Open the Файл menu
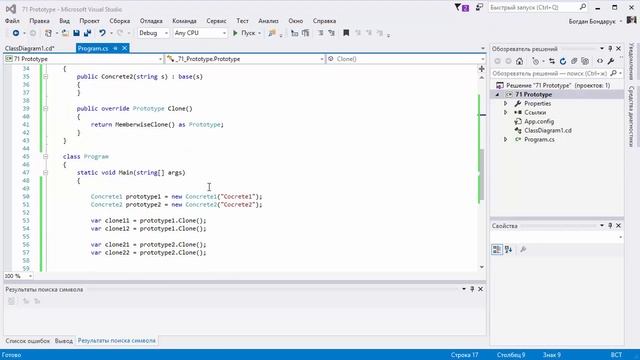The width and height of the screenshot is (640, 360). click(12, 21)
